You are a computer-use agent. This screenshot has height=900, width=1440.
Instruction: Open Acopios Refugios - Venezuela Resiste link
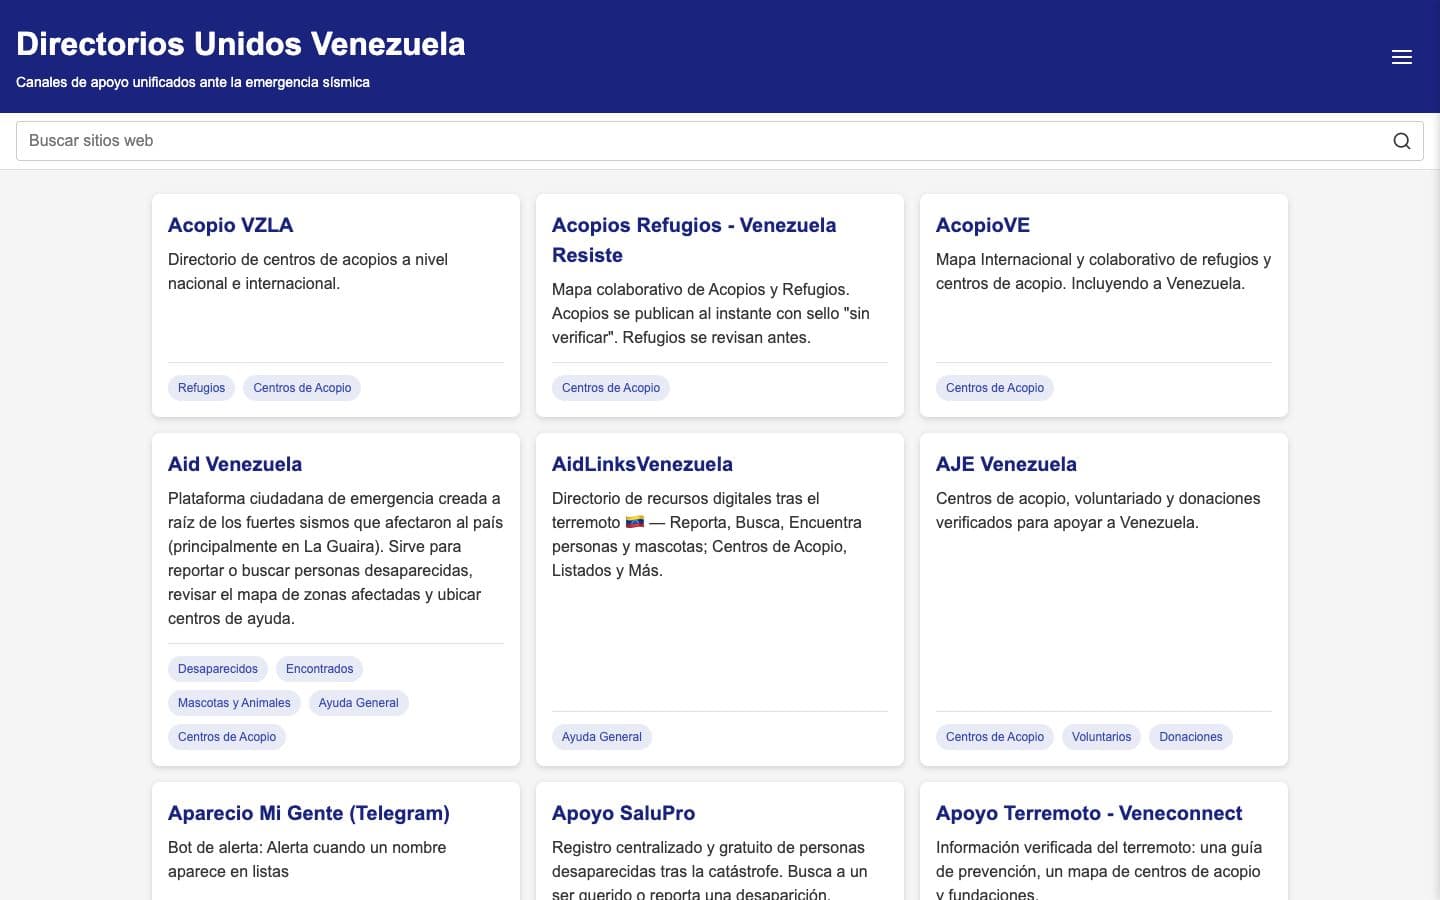pyautogui.click(x=694, y=240)
